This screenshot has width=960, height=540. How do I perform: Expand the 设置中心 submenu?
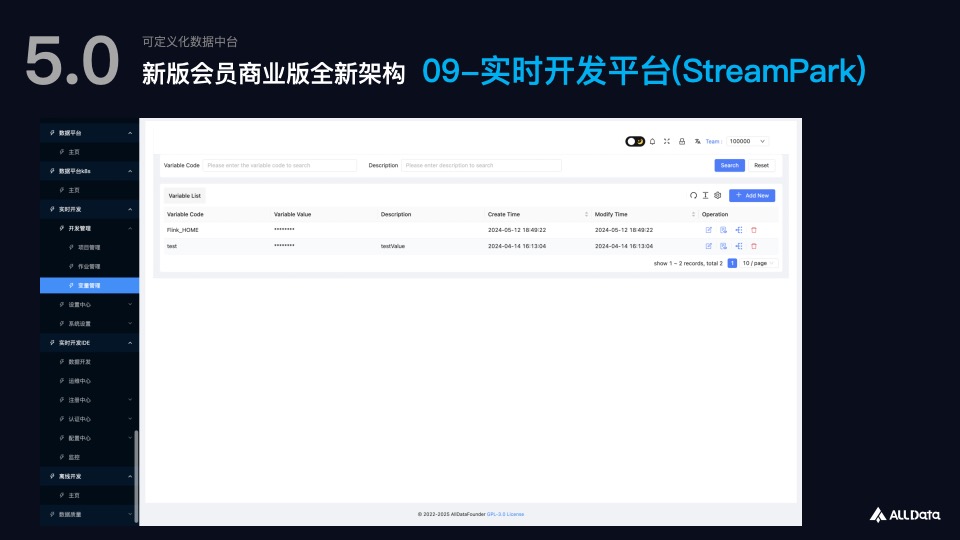coord(89,304)
